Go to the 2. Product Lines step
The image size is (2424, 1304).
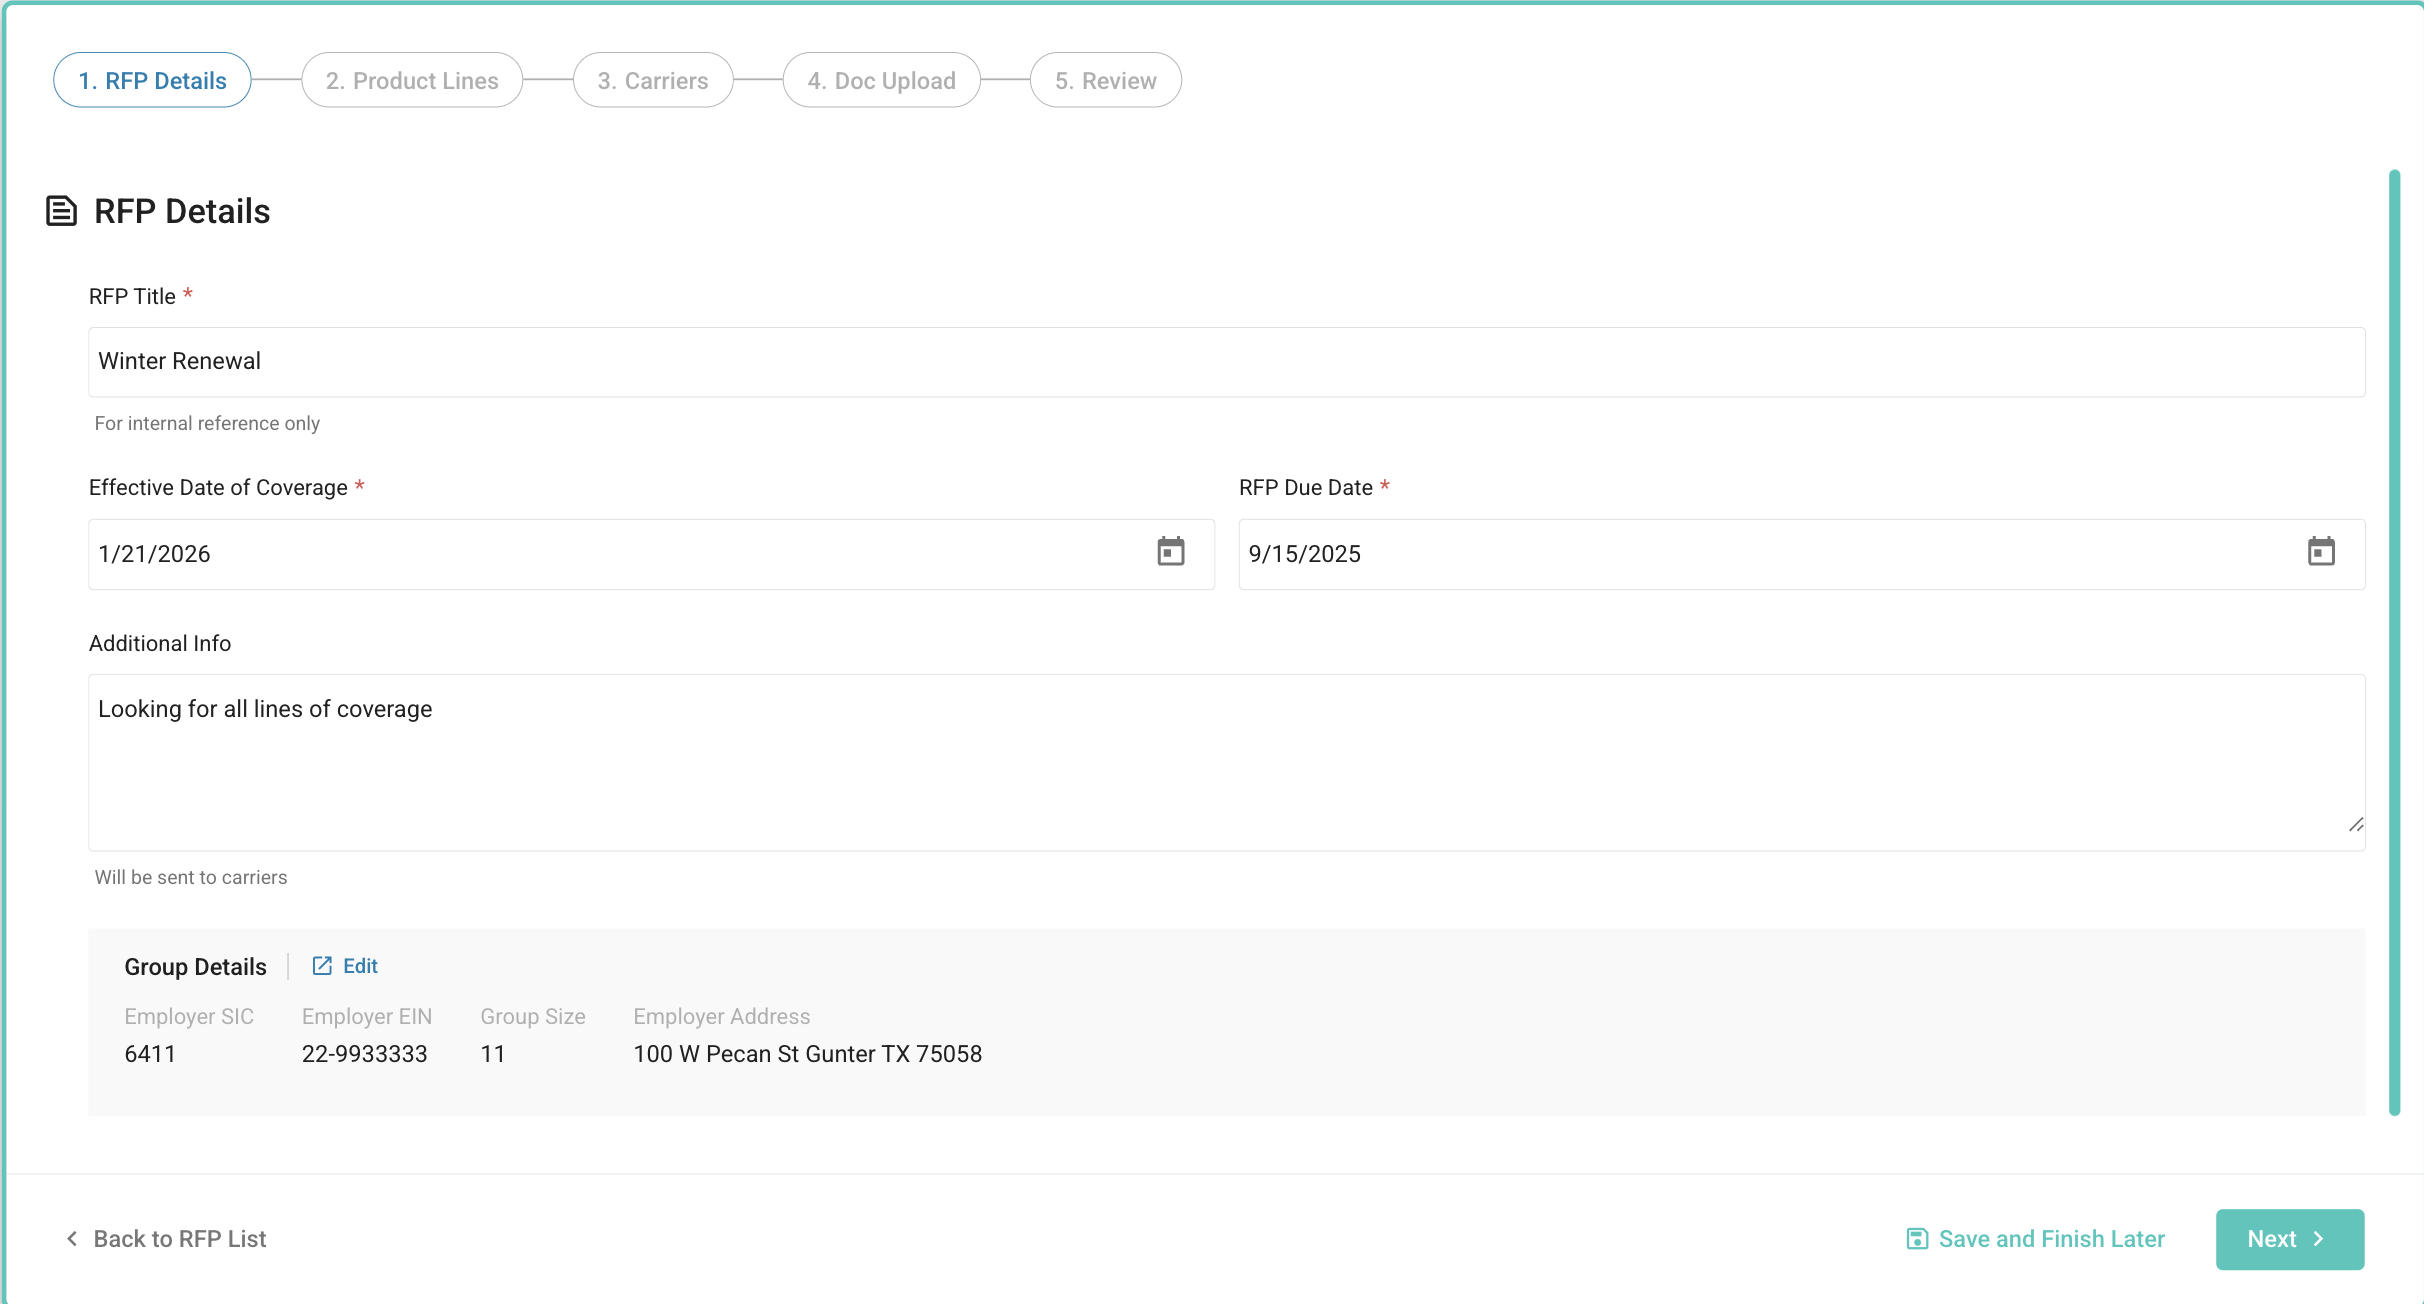pos(412,80)
